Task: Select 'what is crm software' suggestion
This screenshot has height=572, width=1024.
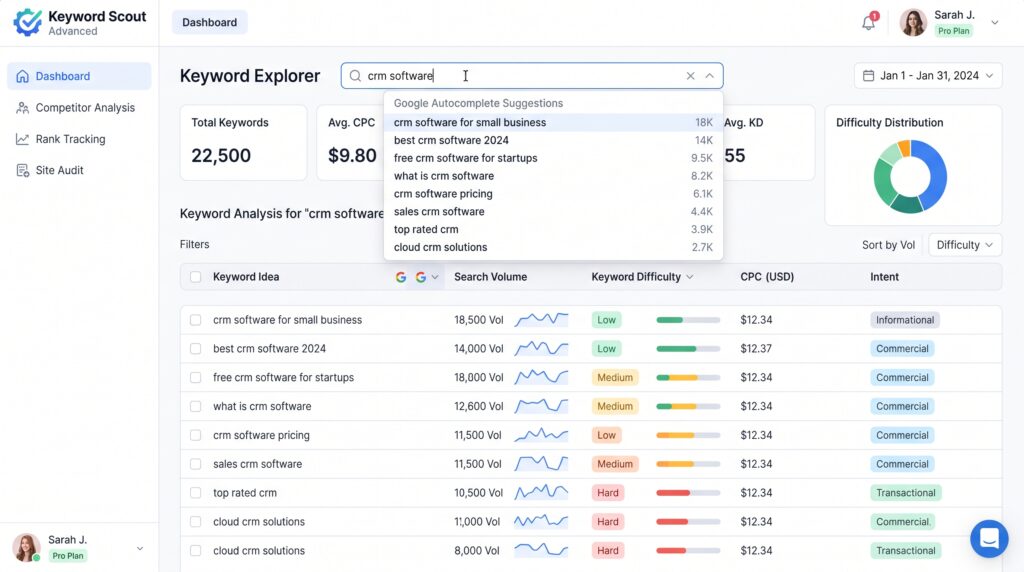Action: pyautogui.click(x=553, y=176)
